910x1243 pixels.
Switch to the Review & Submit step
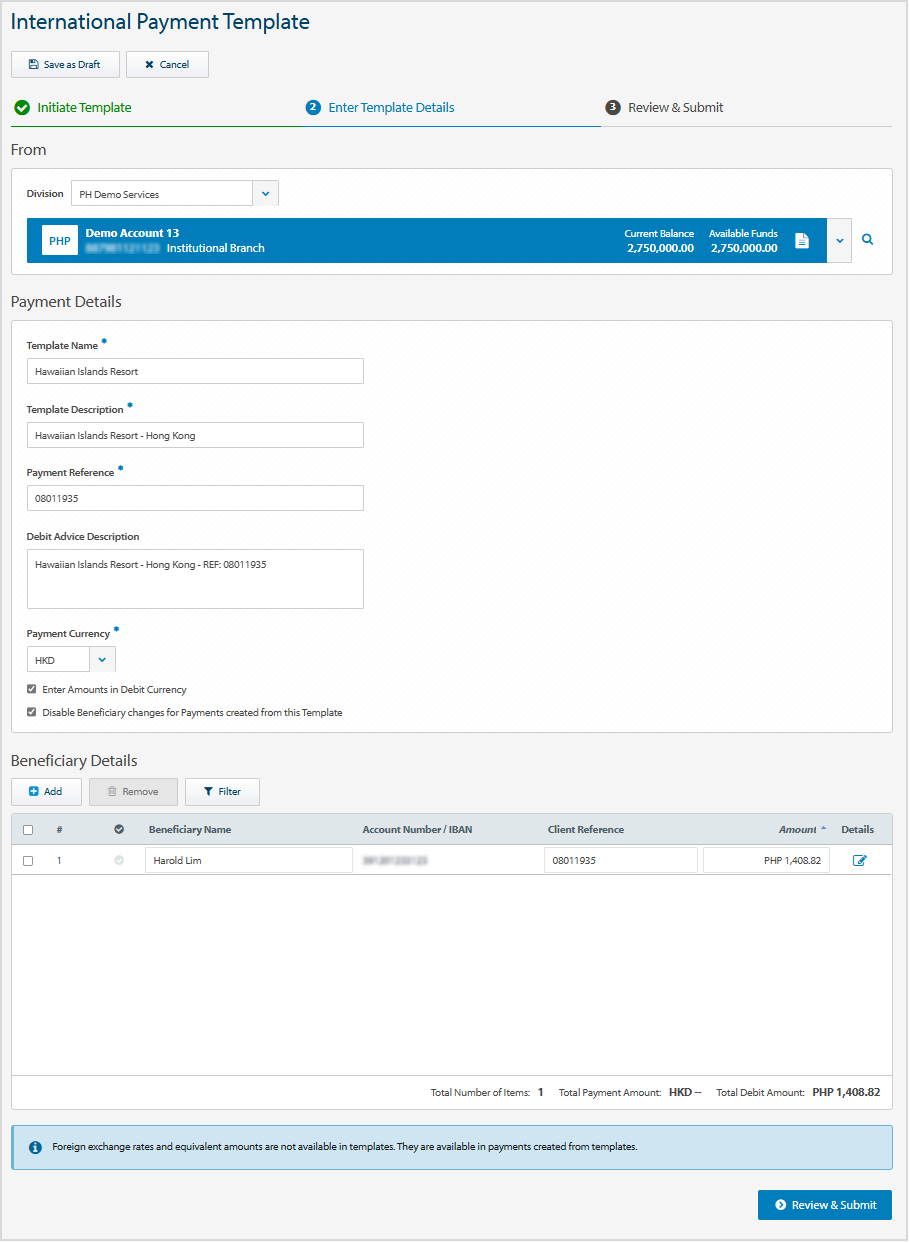[x=675, y=108]
